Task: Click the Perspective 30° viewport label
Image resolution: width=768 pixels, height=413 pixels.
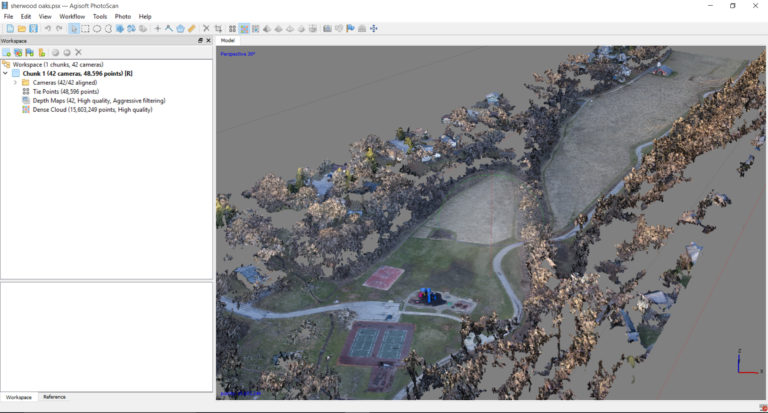Action: 238,54
